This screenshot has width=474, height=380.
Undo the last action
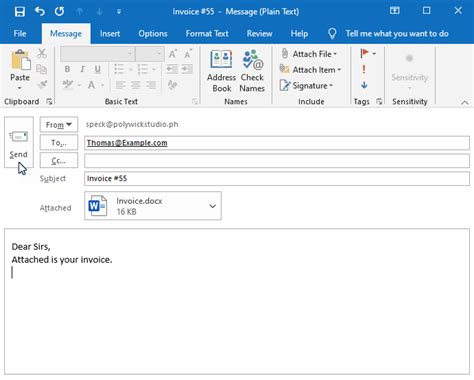40,11
